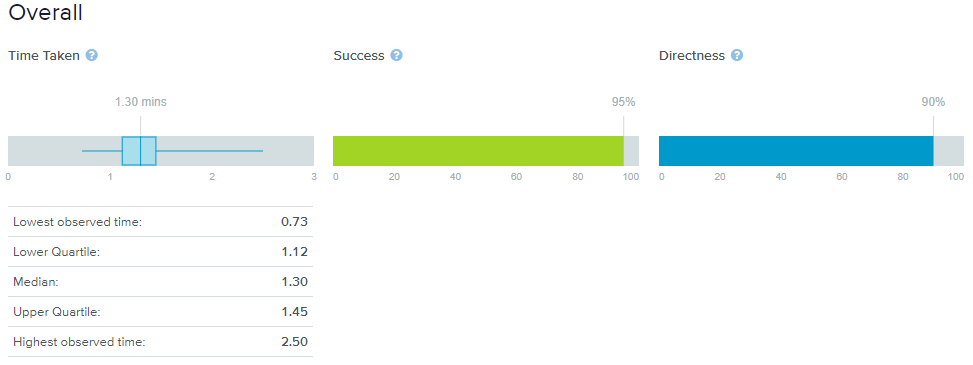973x365 pixels.
Task: Select the Overall heading
Action: pyautogui.click(x=45, y=12)
